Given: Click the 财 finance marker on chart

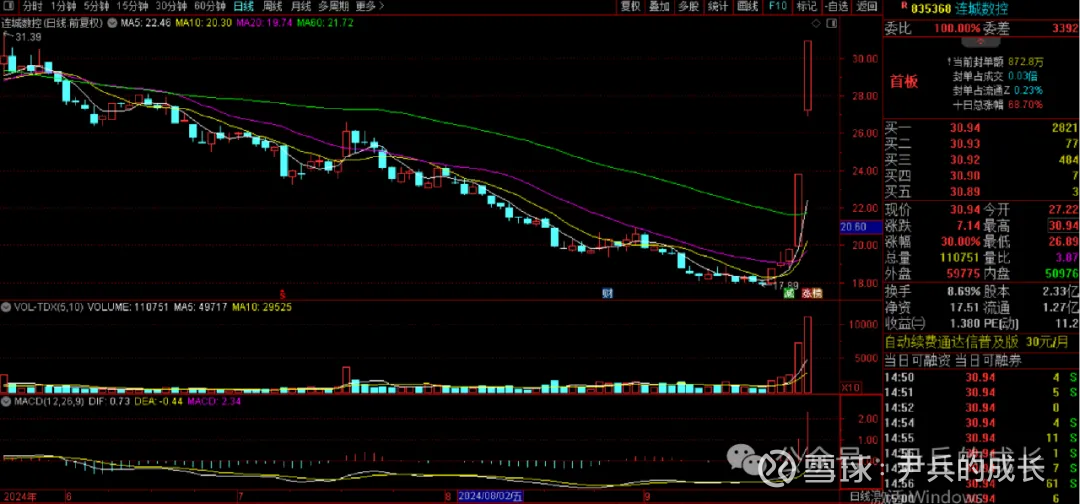Looking at the screenshot, I should tap(607, 293).
